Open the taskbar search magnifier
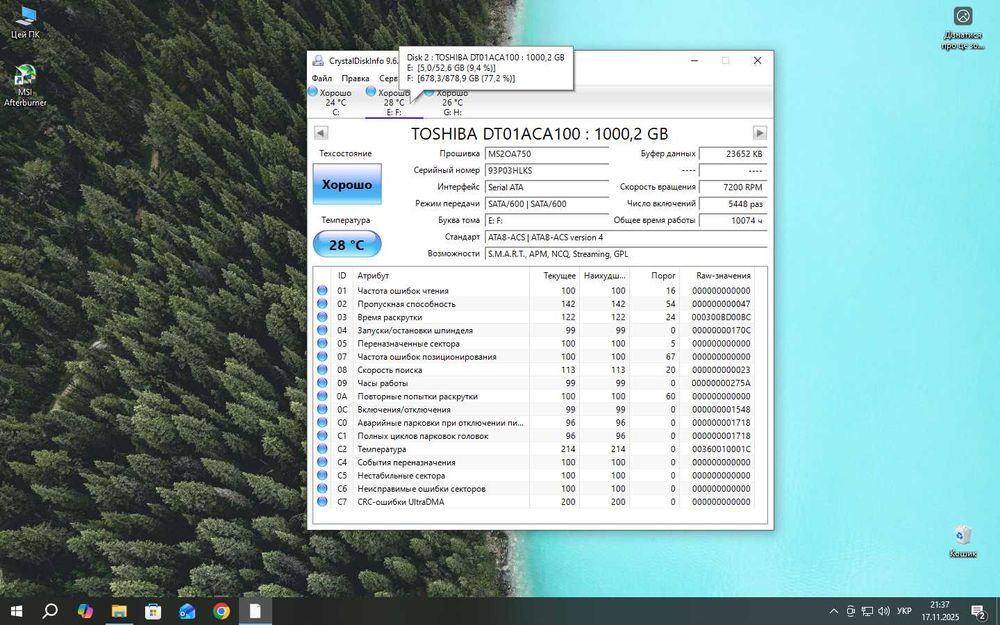 50,611
